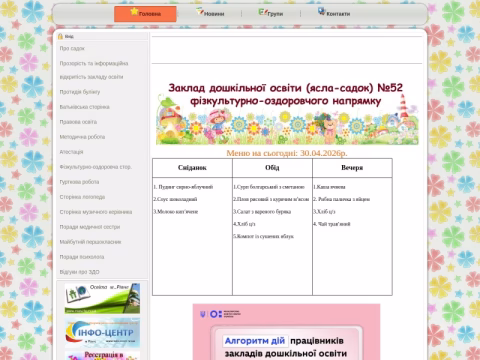480x360 pixels.
Task: Open Сторінка музичного керівника link
Action: click(96, 212)
